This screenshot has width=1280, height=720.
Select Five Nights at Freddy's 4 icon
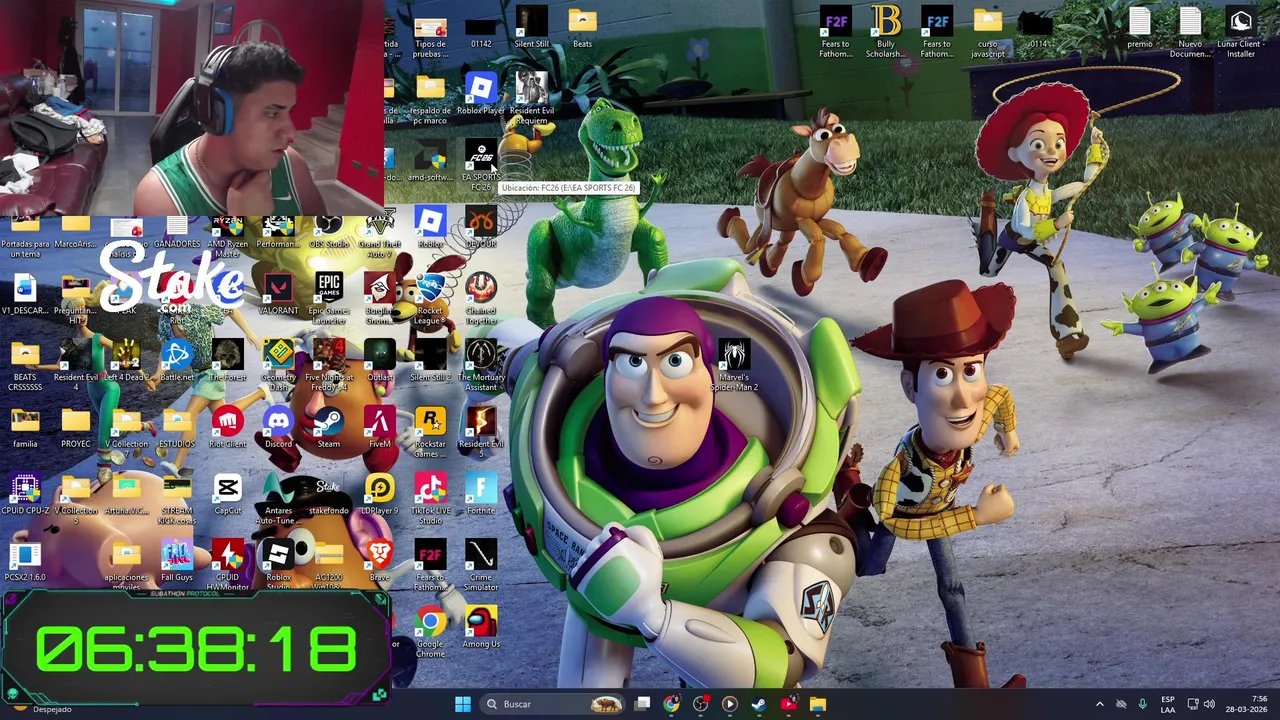(x=329, y=366)
